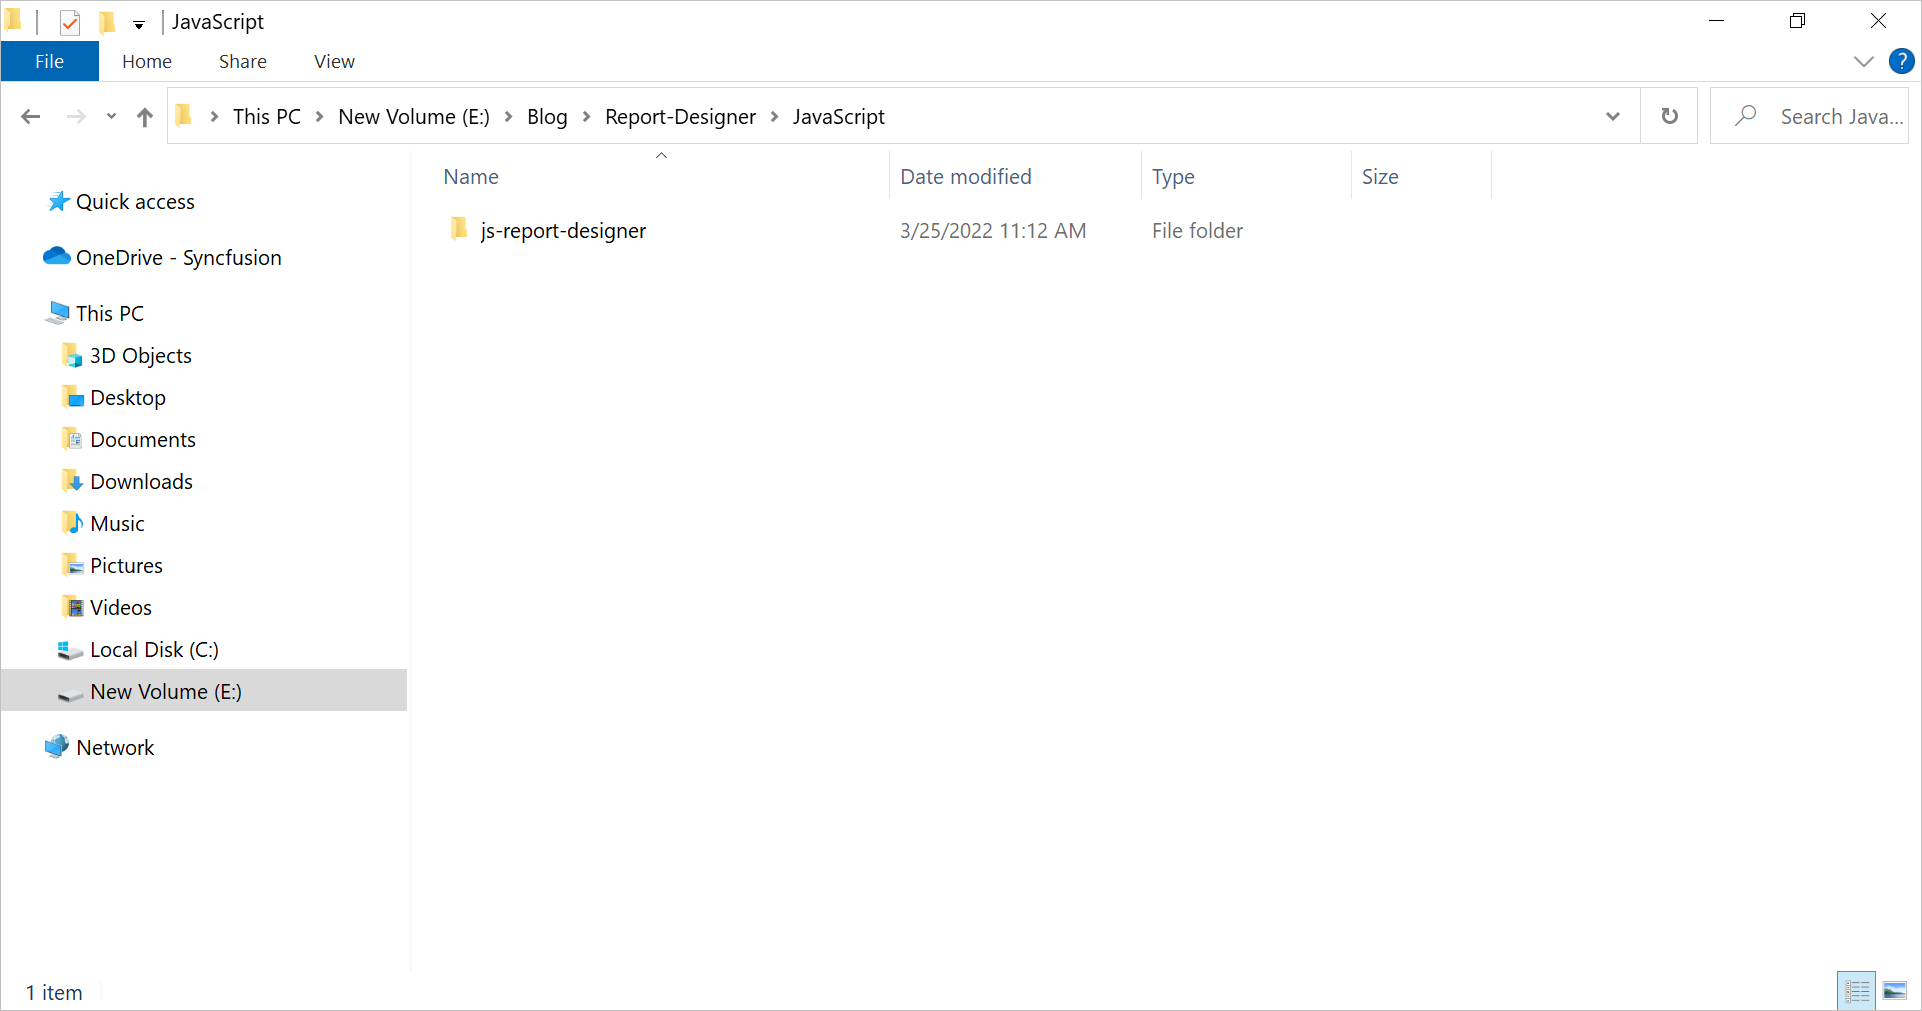Expand the Customize Quick Access Toolbar menu
This screenshot has width=1922, height=1011.
tap(139, 24)
